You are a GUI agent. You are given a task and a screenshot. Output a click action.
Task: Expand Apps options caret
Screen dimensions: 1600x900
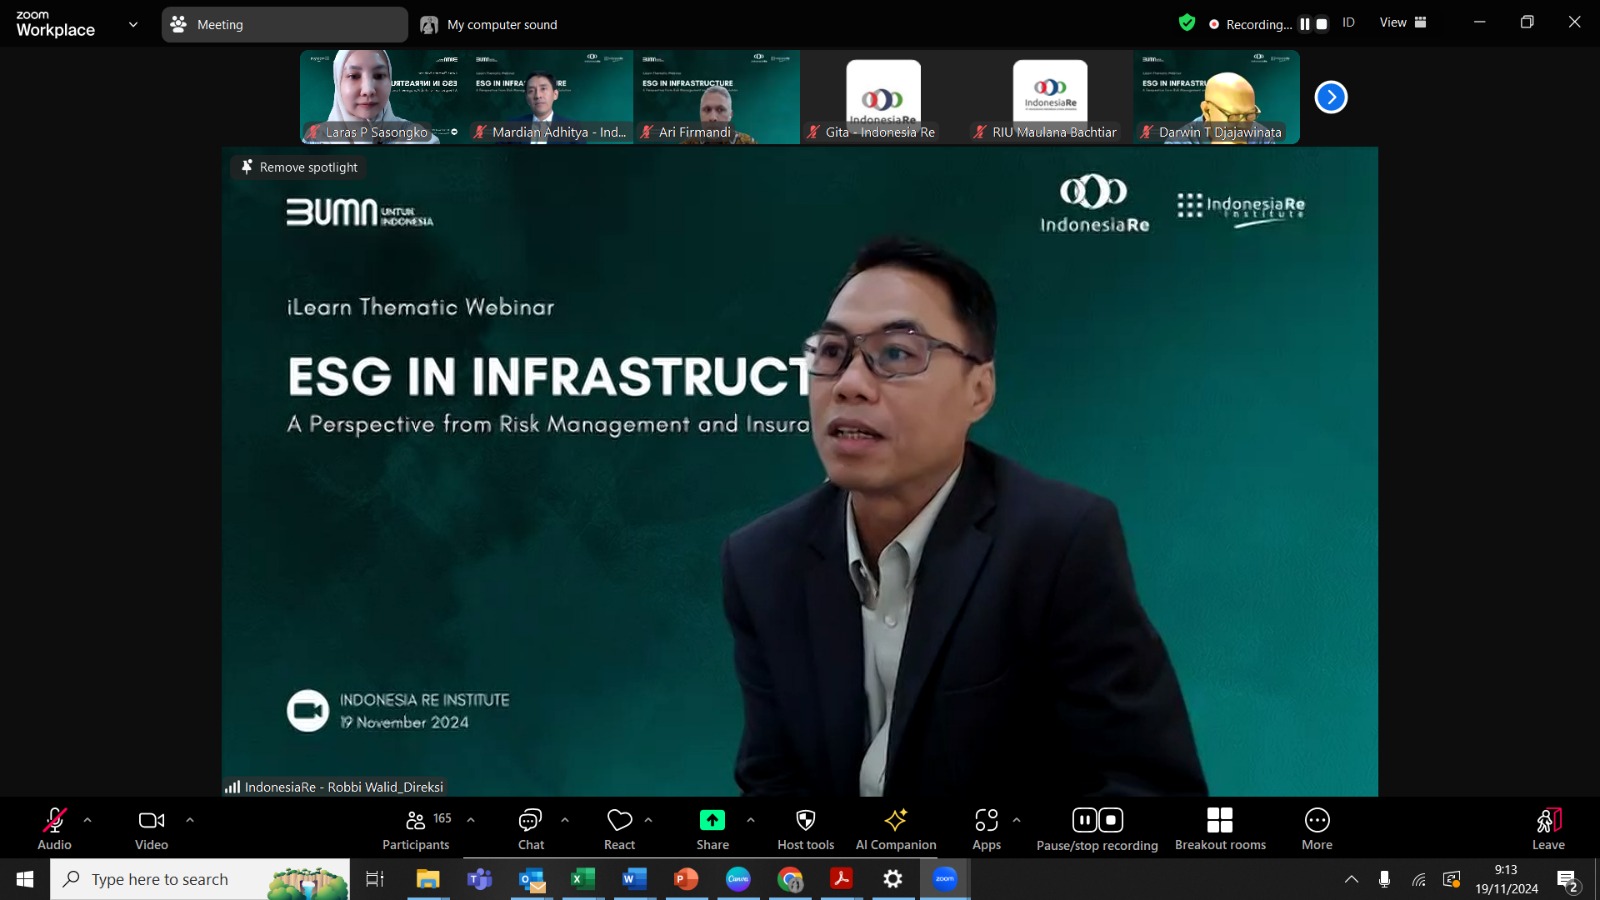[1017, 820]
